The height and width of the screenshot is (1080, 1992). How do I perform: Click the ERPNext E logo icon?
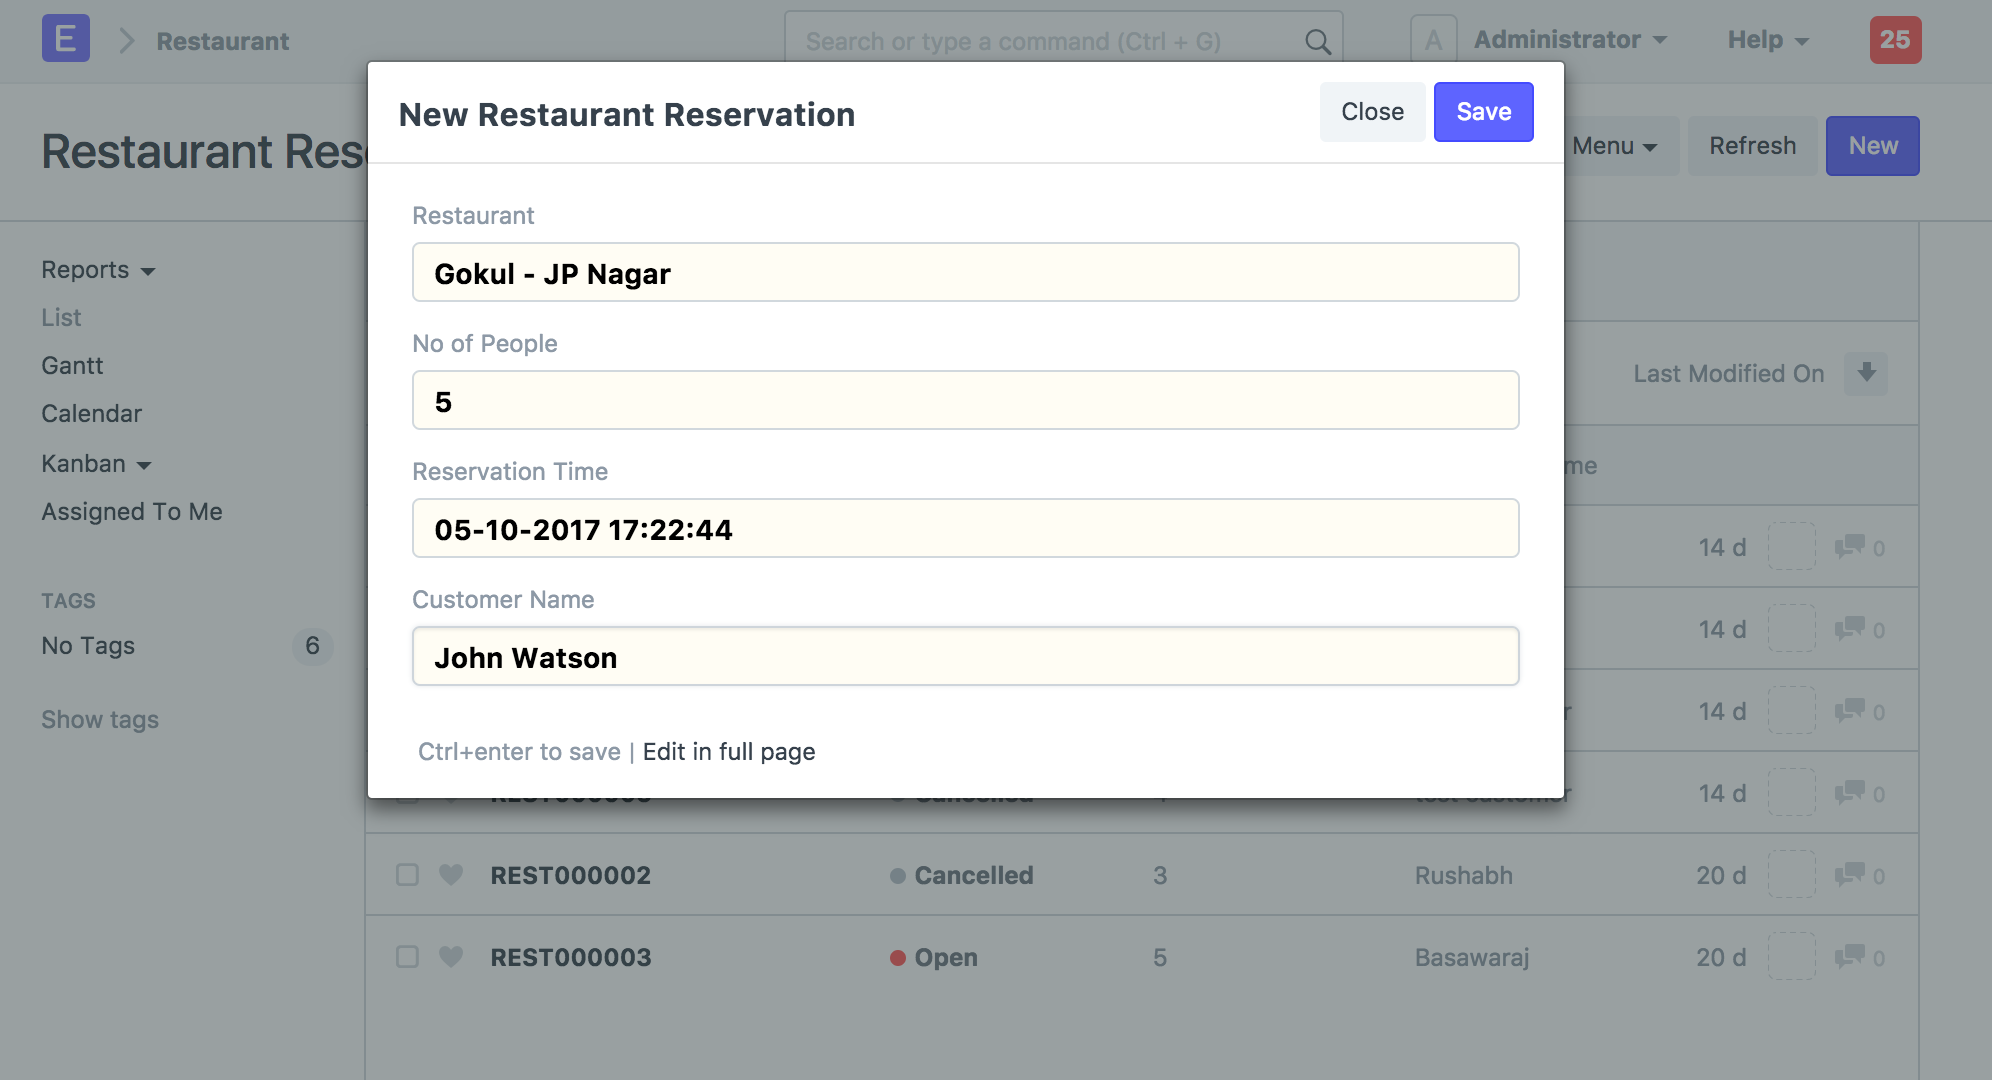pos(65,39)
